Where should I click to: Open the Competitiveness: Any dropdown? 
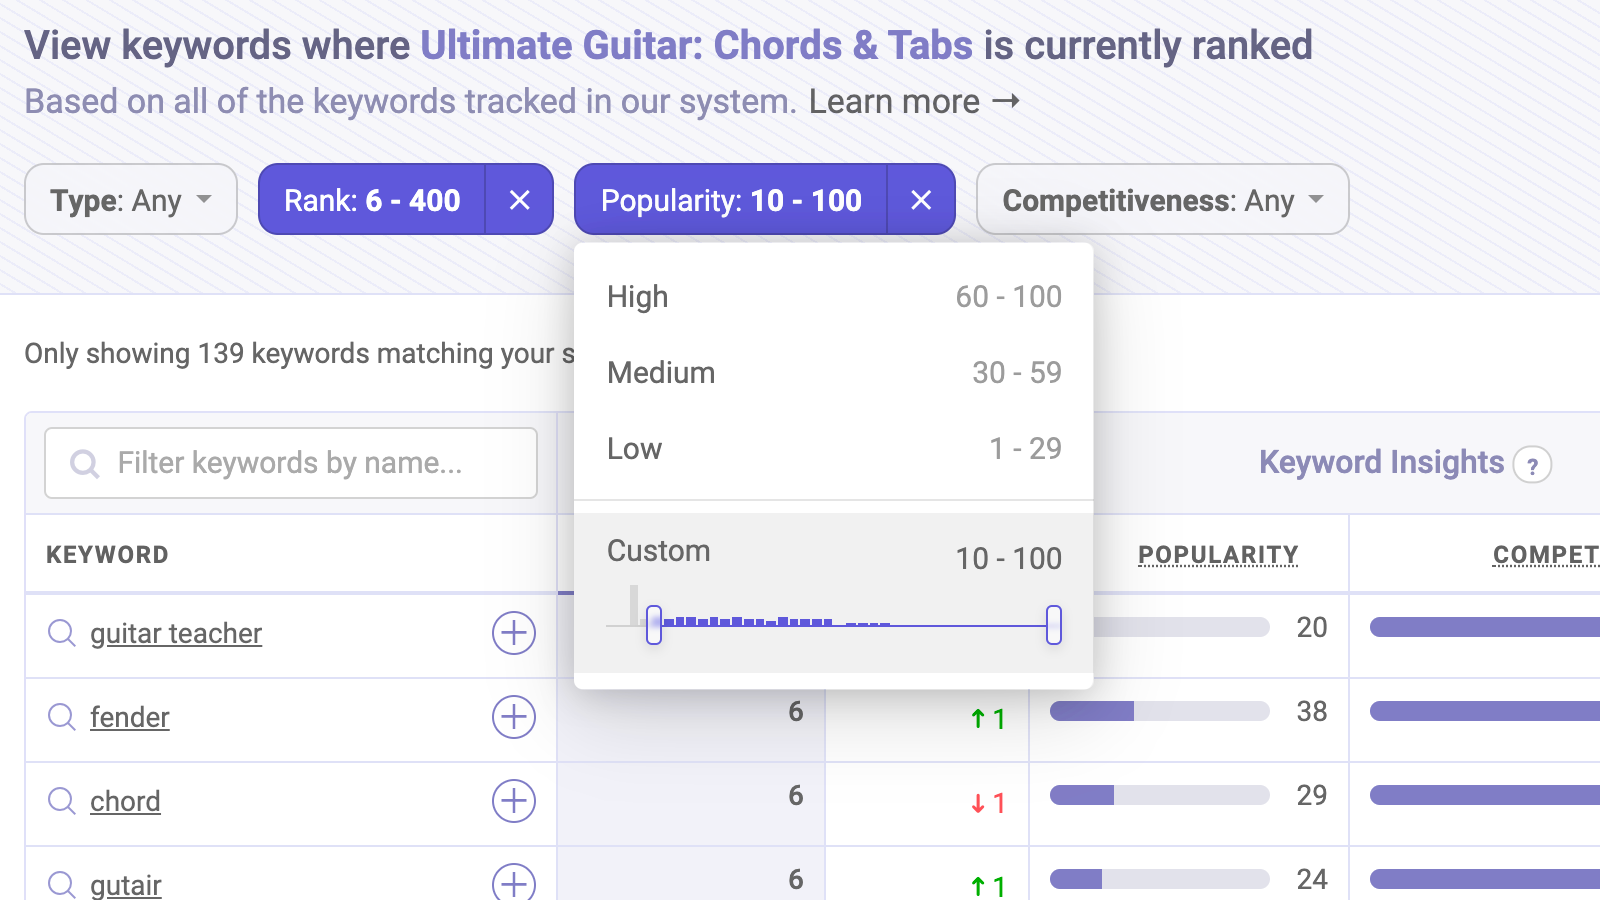point(1163,200)
